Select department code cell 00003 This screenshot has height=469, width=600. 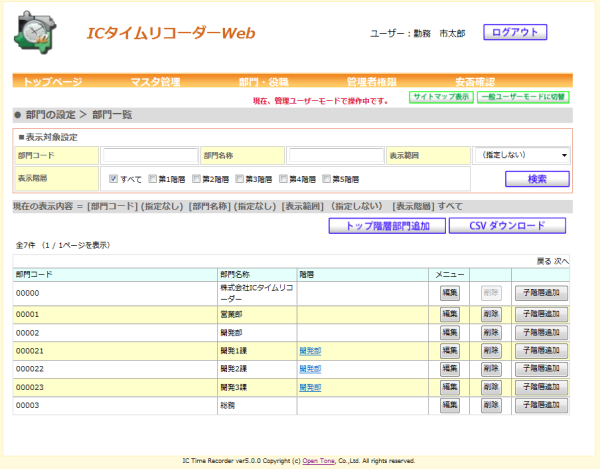pyautogui.click(x=115, y=405)
